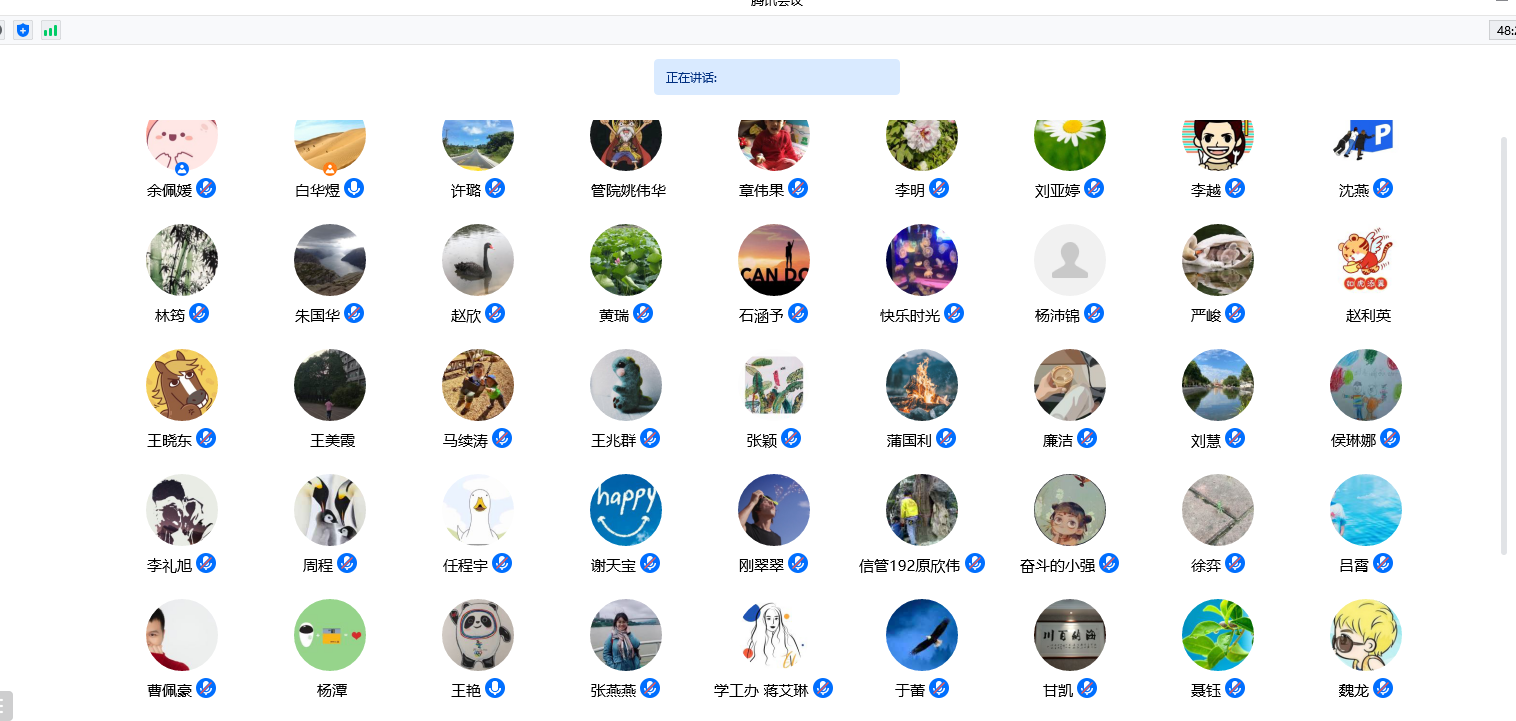Click the muted mic icon beside 信管192原欣伟
The image size is (1516, 721).
[975, 563]
